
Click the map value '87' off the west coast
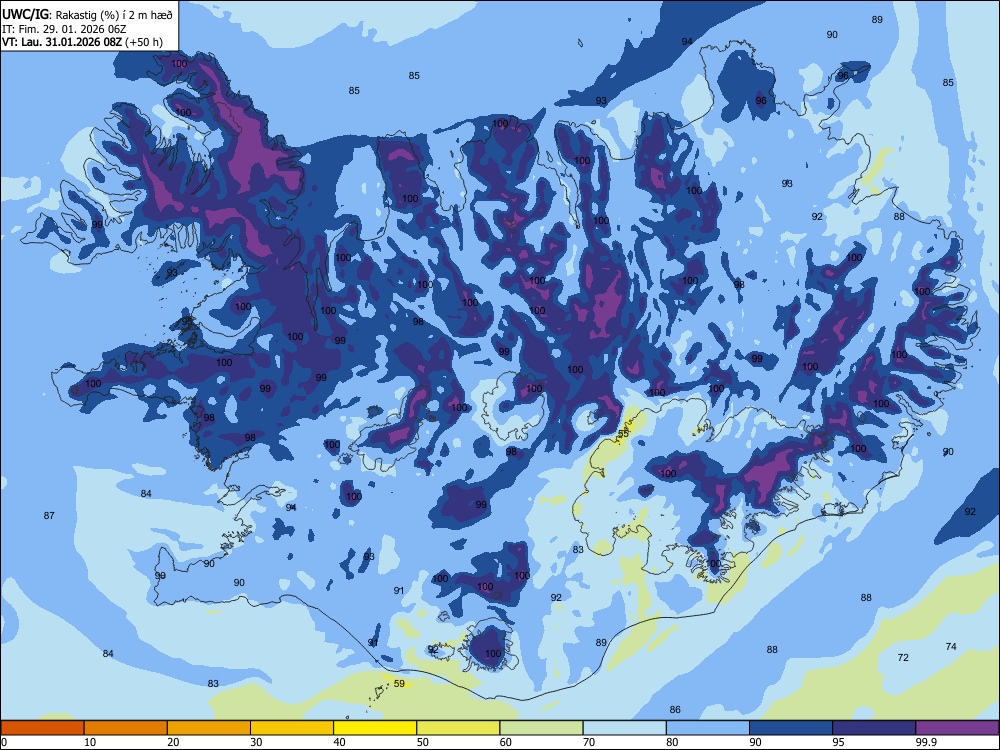(49, 515)
